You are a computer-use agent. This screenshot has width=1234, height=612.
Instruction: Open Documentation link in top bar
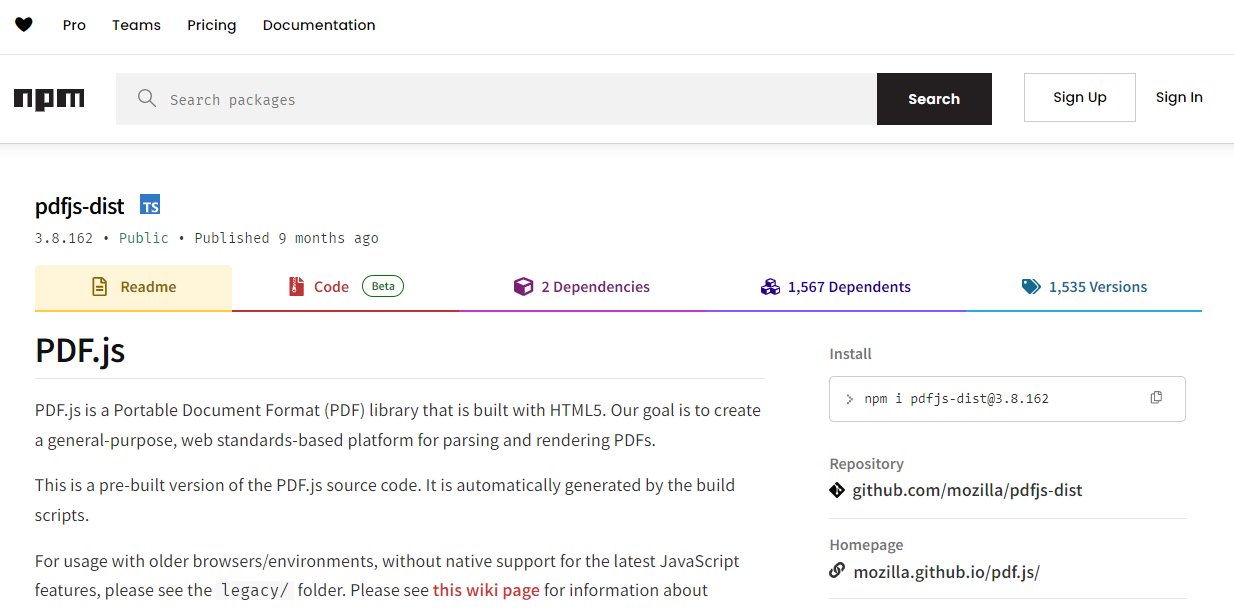pyautogui.click(x=319, y=25)
